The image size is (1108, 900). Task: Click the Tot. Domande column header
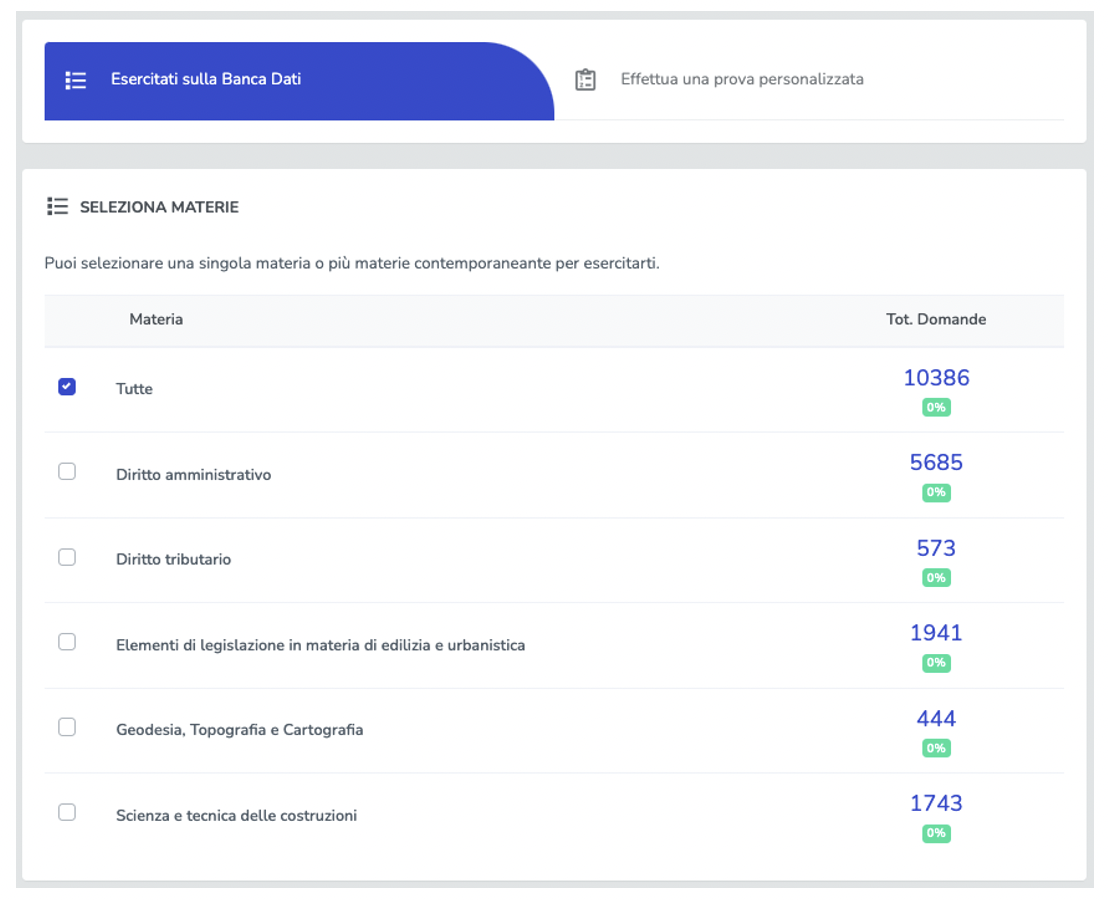point(936,320)
